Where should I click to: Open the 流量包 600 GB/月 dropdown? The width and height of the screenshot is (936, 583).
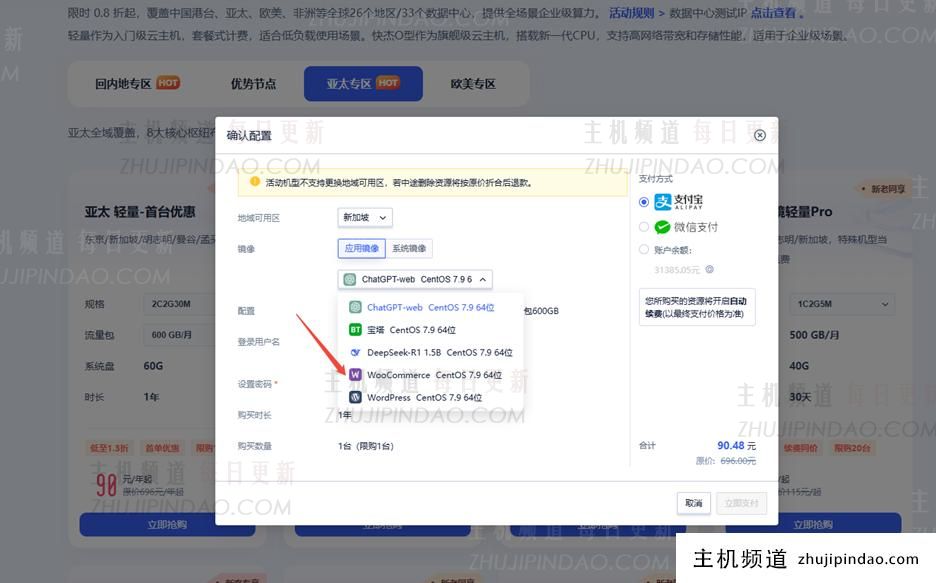point(178,335)
